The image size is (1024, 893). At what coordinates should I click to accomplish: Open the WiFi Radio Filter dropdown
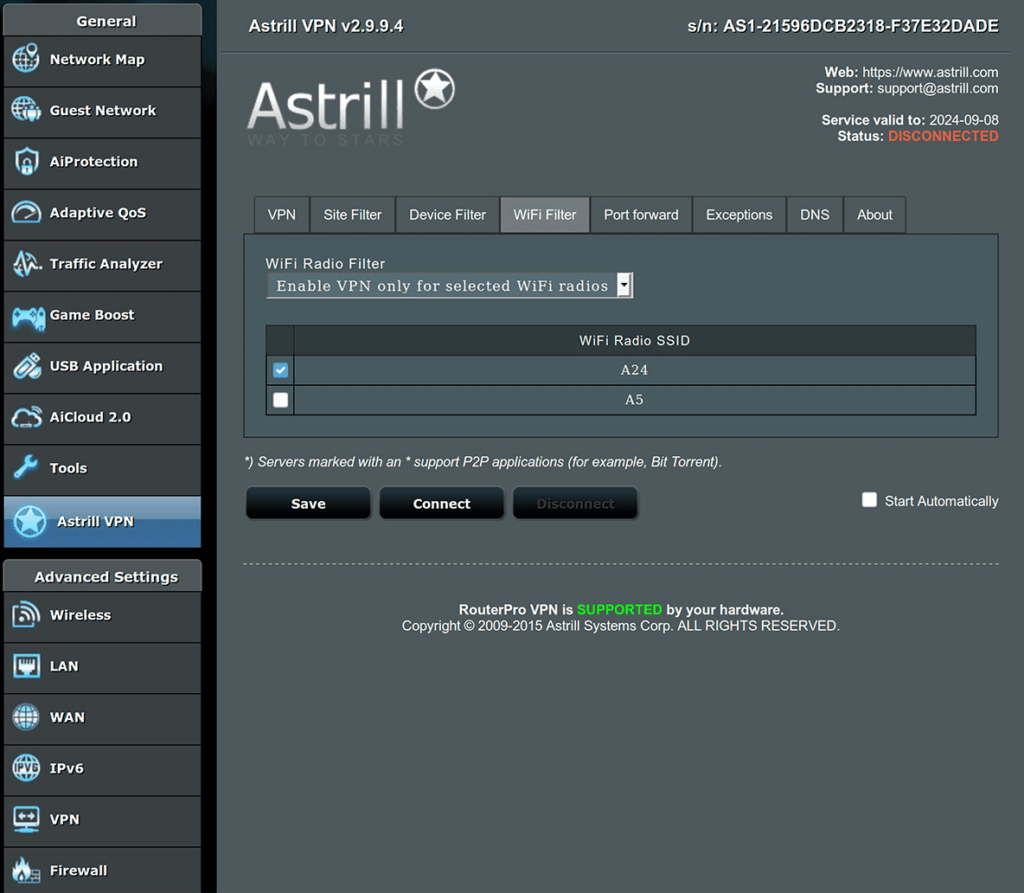click(x=623, y=285)
